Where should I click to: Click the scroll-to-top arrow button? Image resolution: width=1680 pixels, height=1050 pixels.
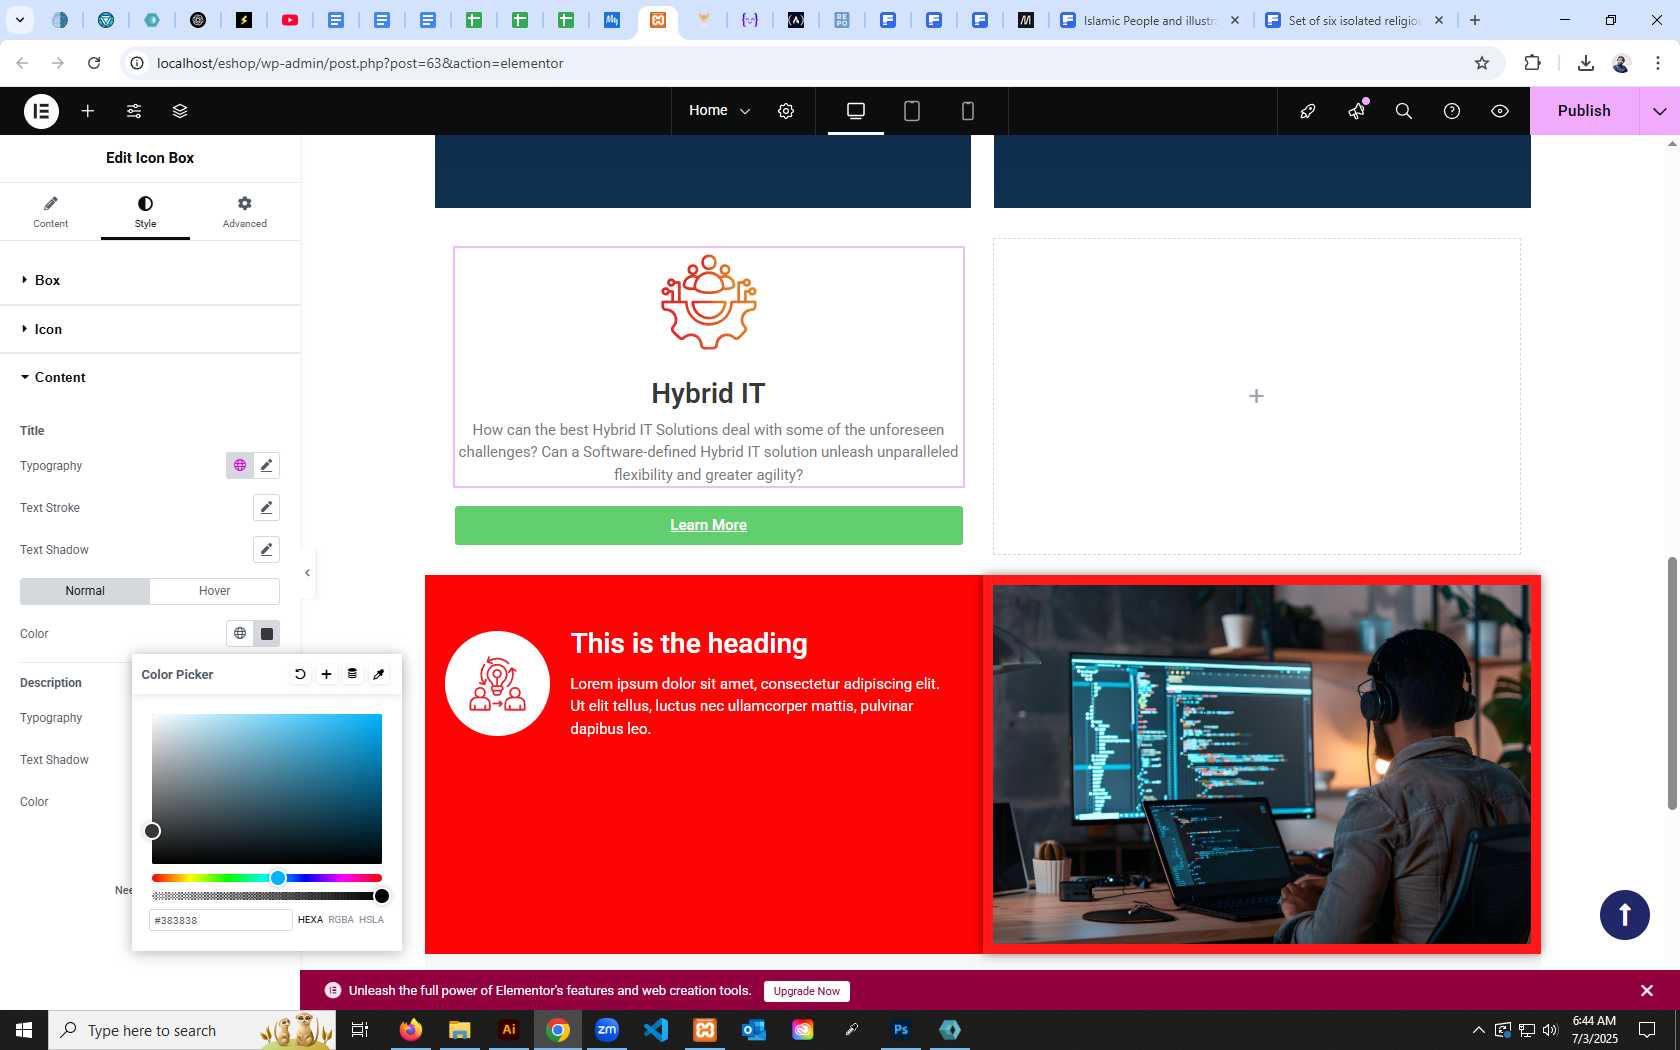pos(1624,915)
